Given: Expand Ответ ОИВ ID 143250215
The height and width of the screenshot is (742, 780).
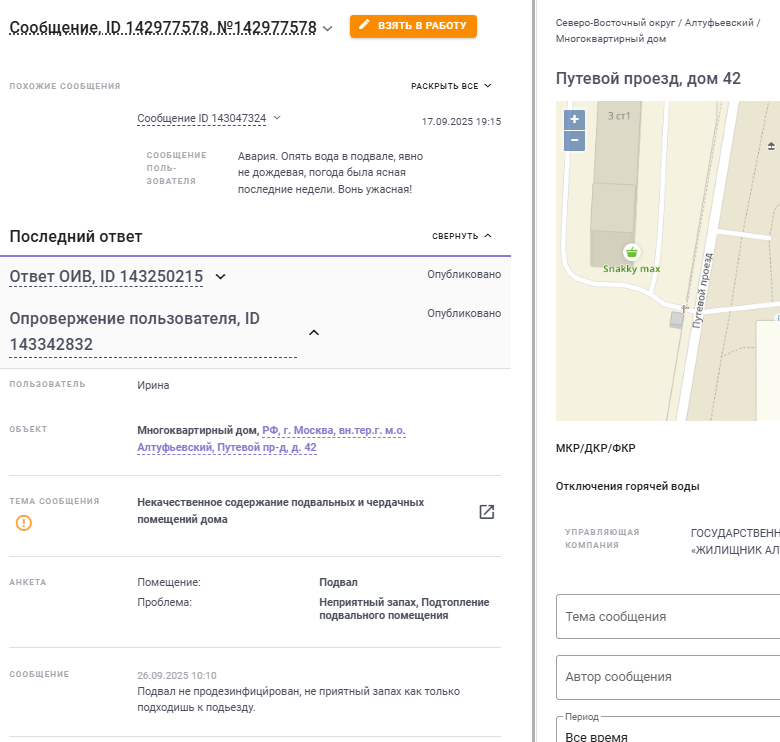Looking at the screenshot, I should click(221, 277).
